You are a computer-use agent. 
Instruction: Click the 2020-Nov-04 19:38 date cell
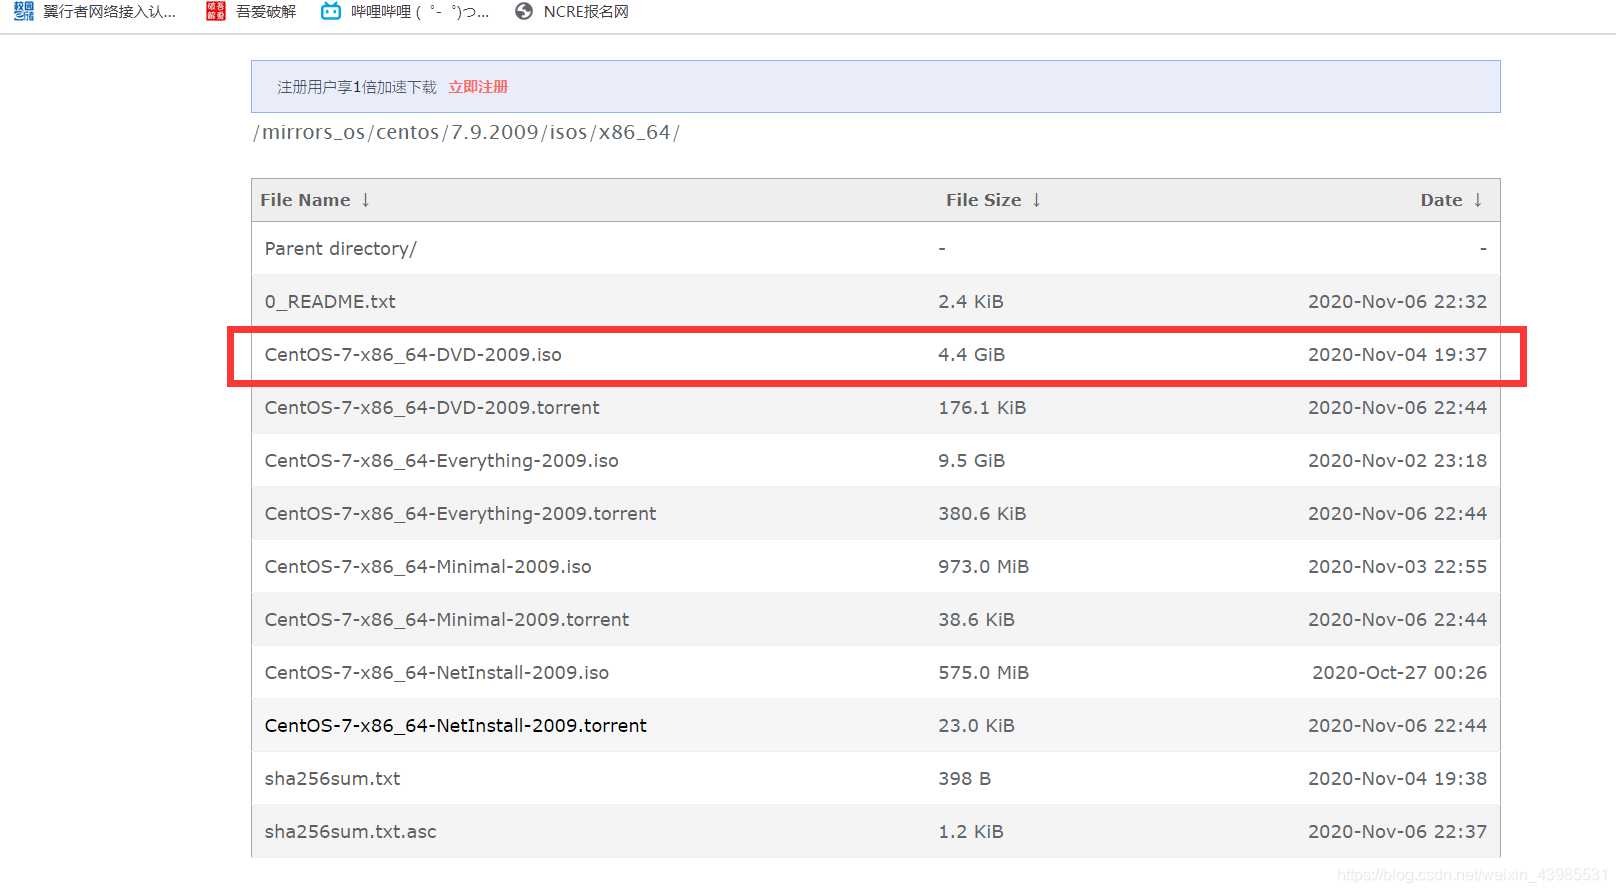pos(1397,778)
